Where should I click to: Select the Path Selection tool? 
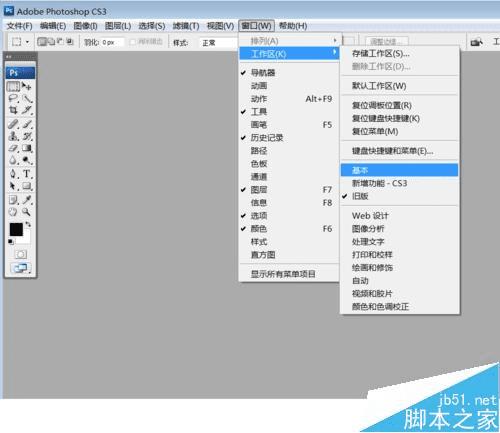tap(13, 186)
